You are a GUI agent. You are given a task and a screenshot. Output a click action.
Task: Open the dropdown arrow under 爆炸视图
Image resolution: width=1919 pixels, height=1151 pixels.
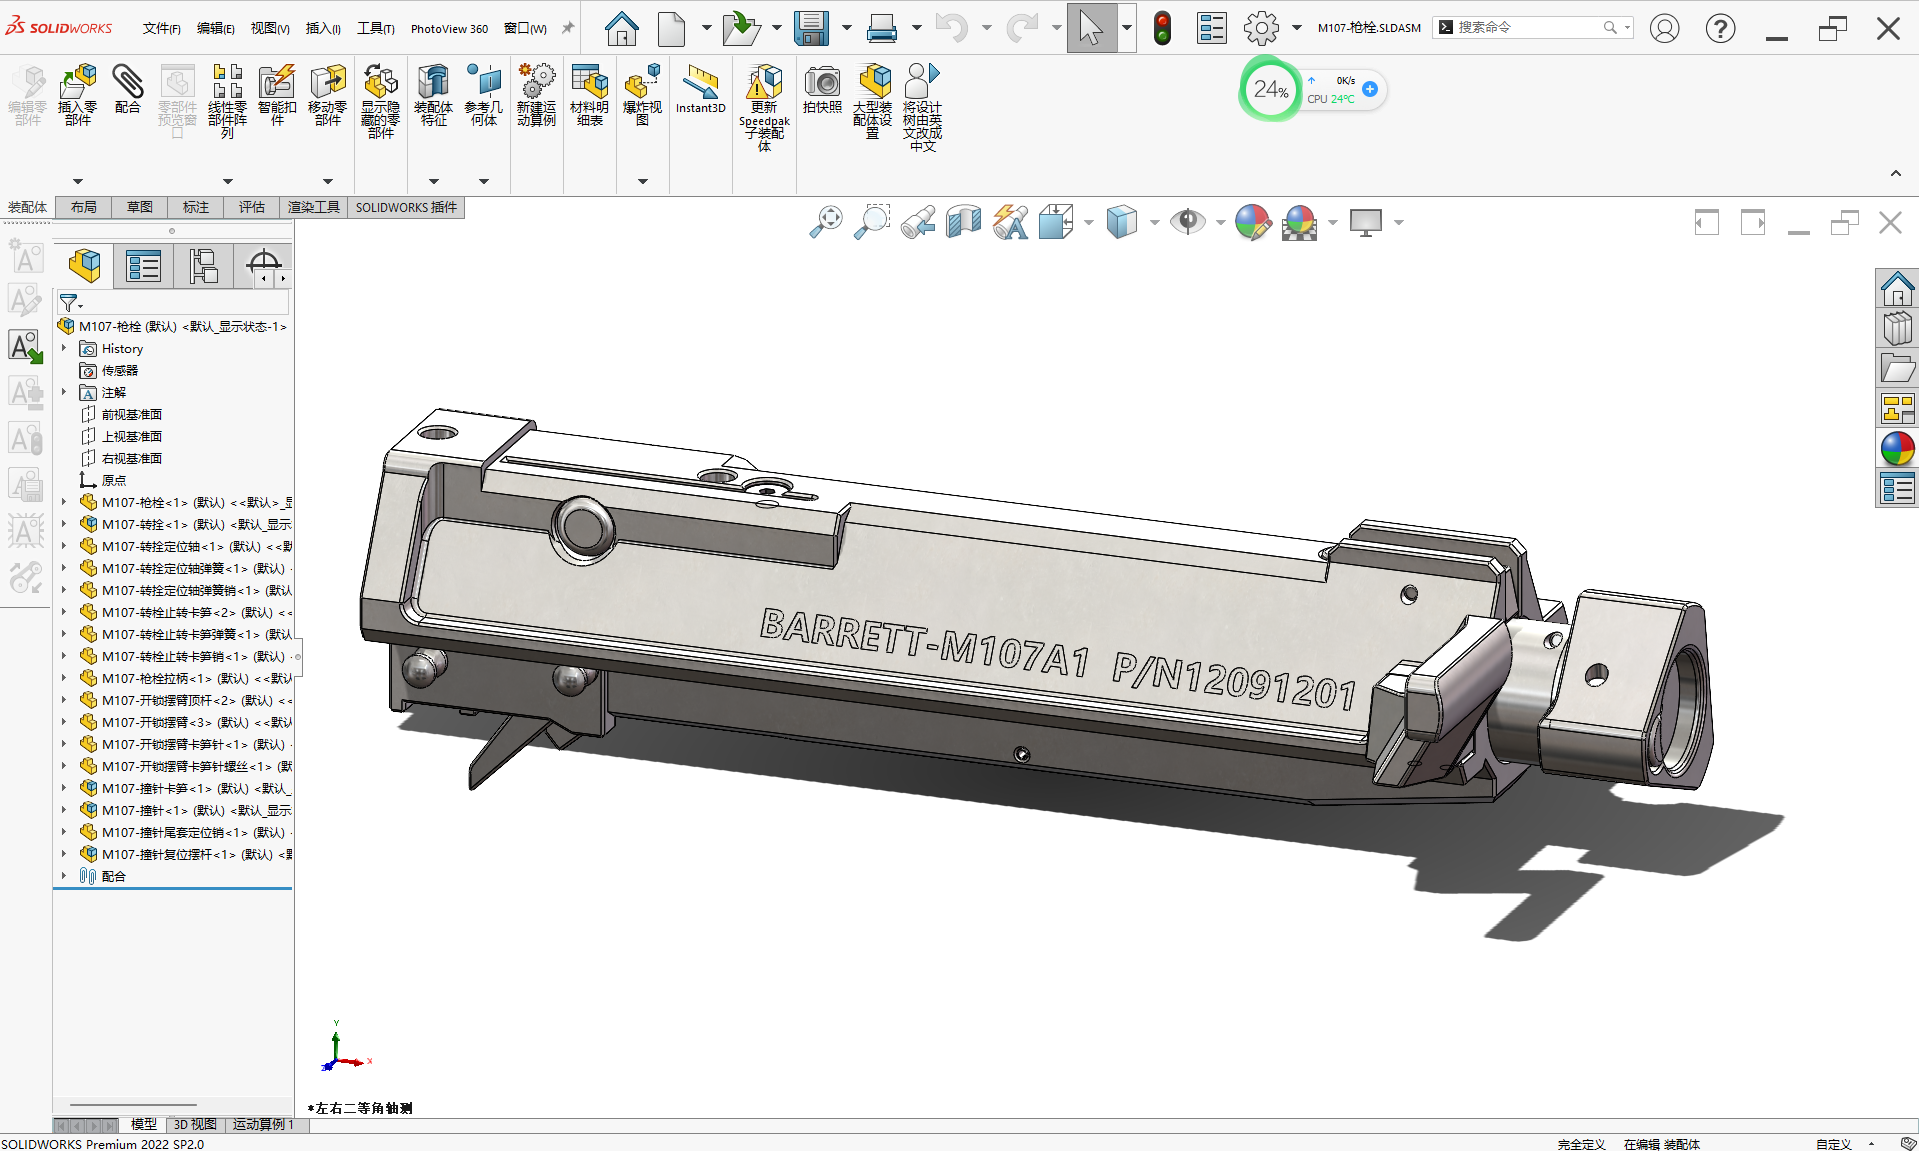click(x=642, y=181)
